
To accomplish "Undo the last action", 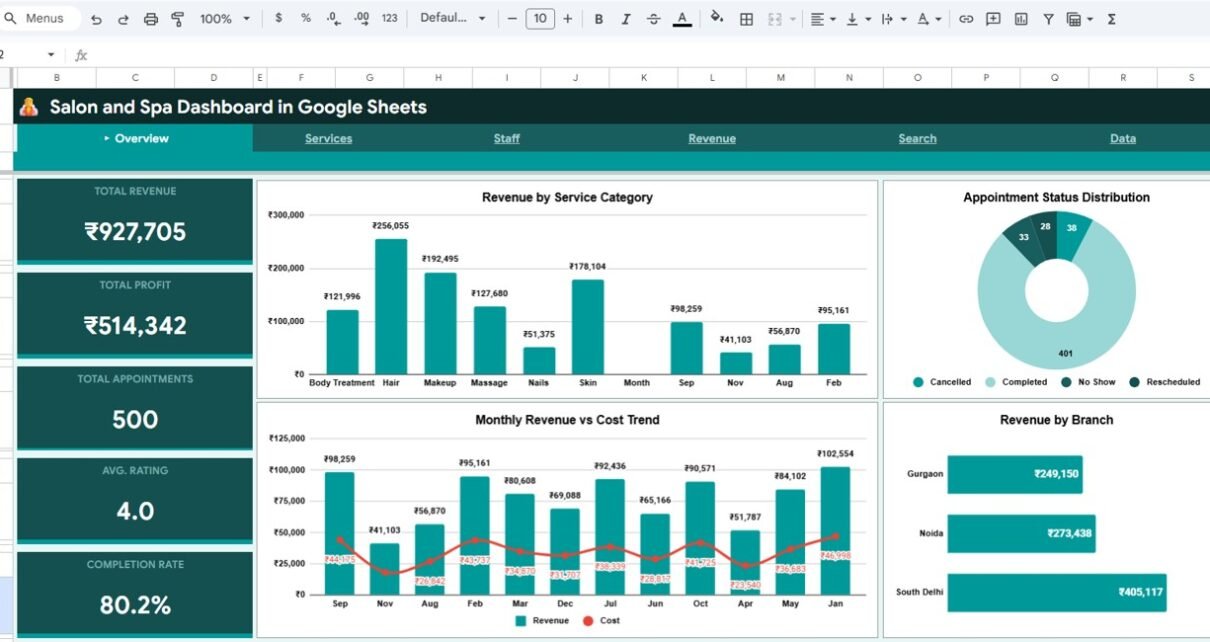I will tap(96, 19).
